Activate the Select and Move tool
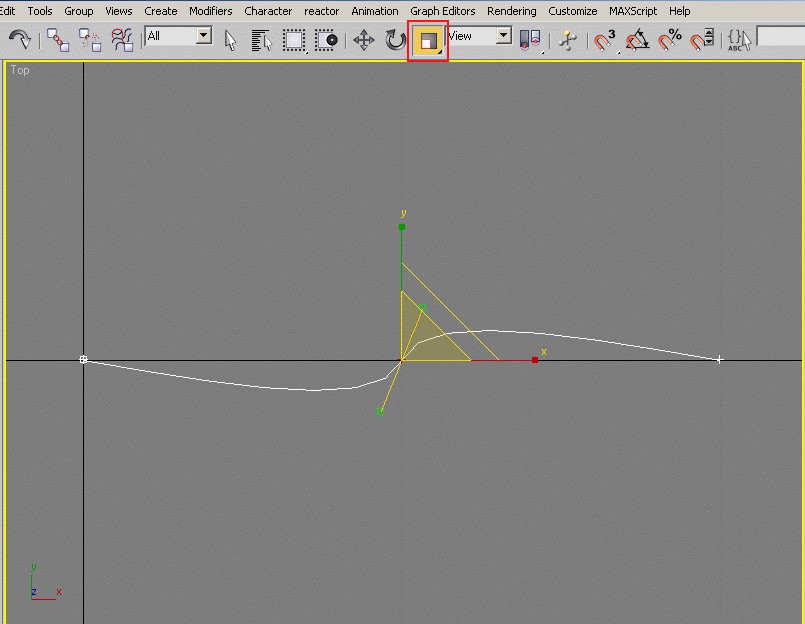 [x=364, y=40]
